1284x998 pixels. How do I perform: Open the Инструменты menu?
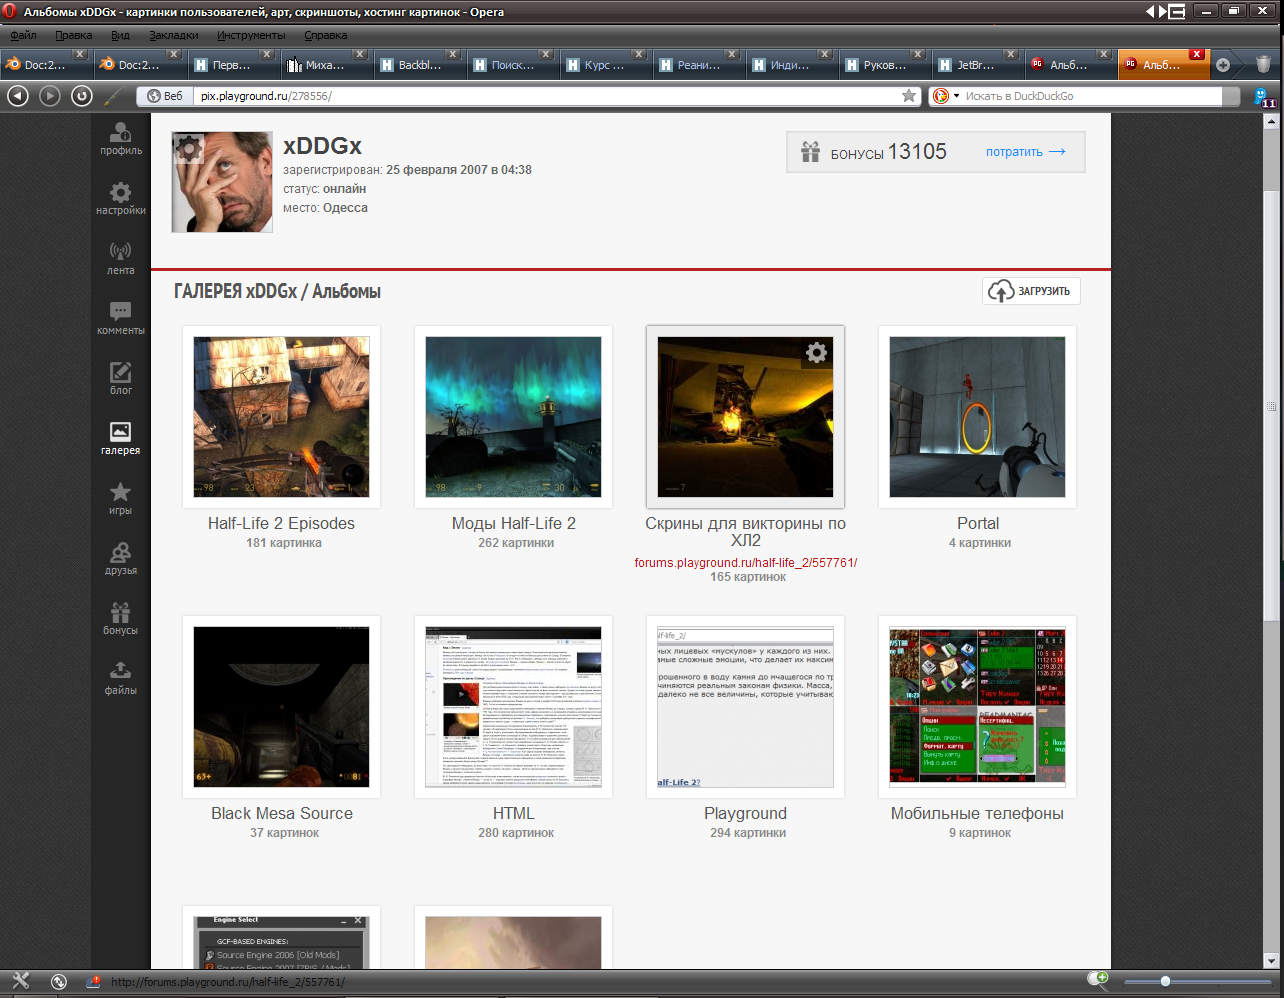point(251,35)
